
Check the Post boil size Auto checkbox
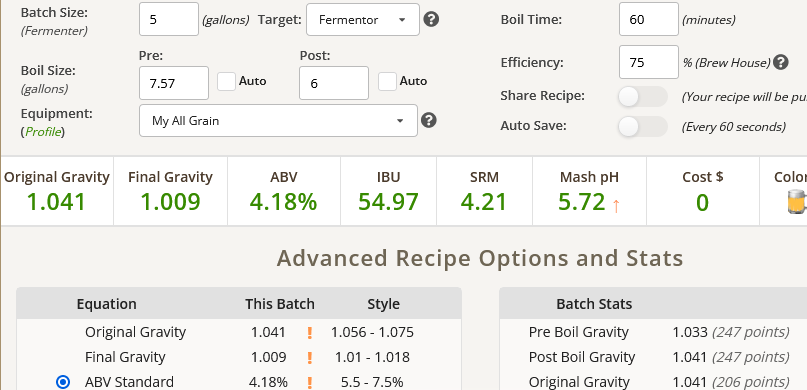coord(388,81)
